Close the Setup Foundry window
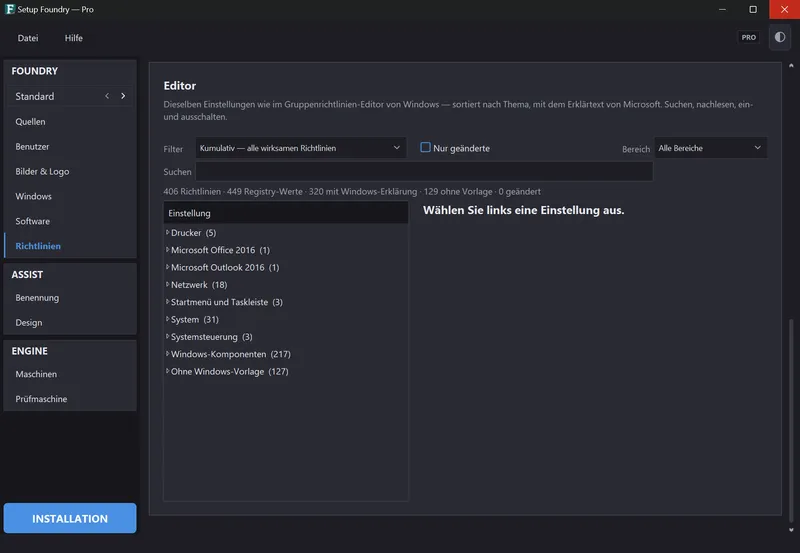The height and width of the screenshot is (553, 800). [x=784, y=9]
